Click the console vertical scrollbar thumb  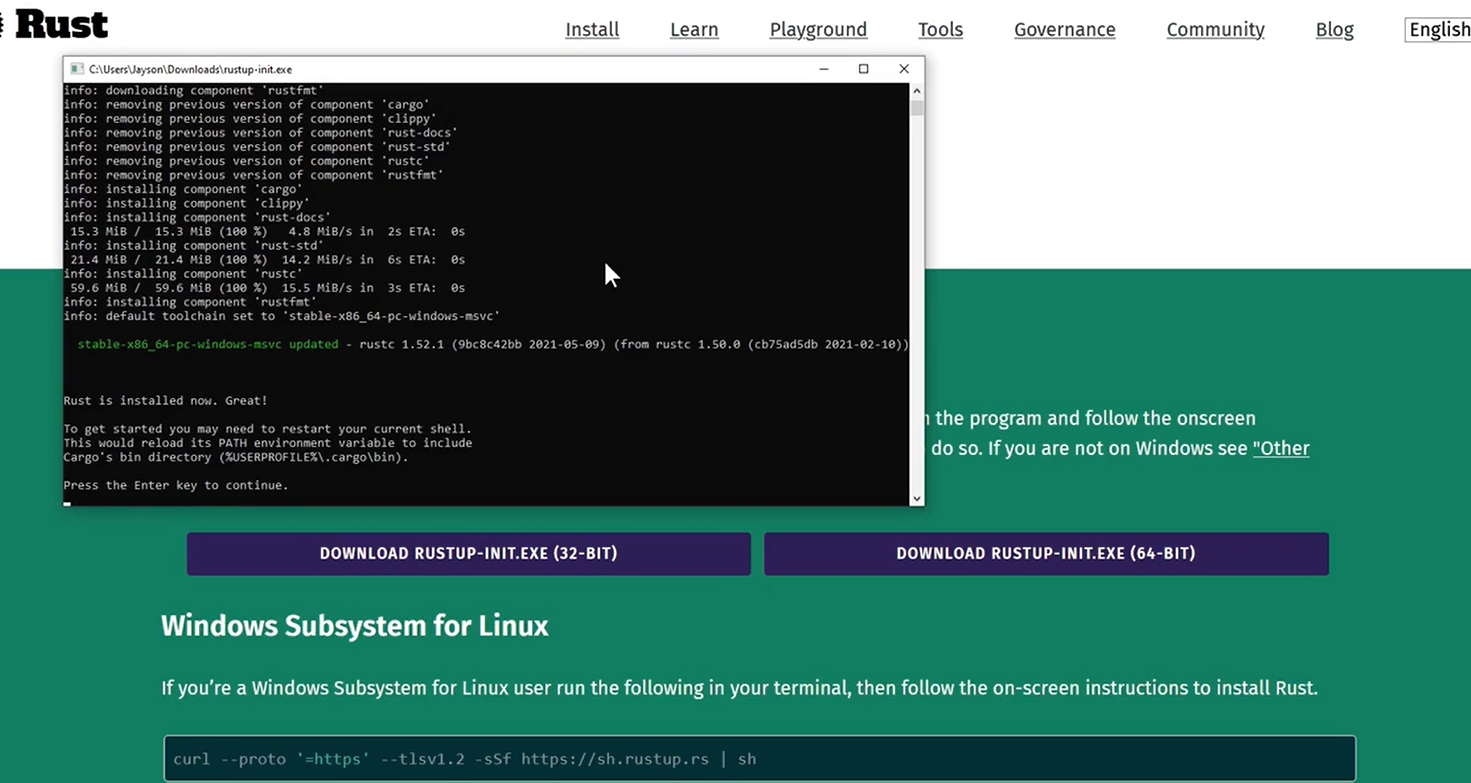coord(916,108)
